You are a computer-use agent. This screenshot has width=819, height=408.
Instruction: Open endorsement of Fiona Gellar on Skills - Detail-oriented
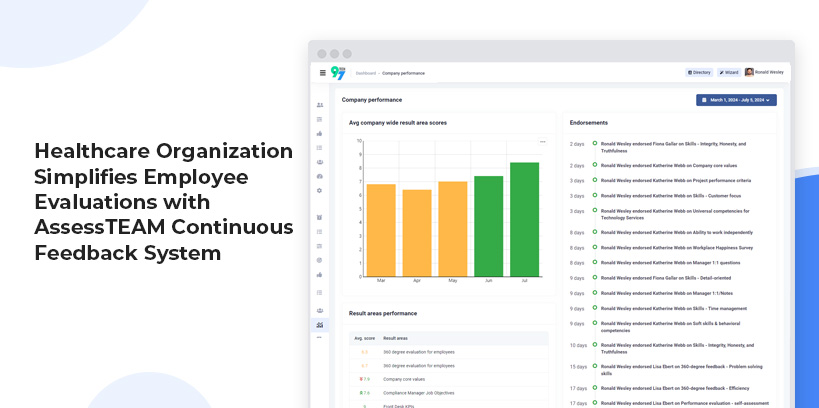pos(666,278)
